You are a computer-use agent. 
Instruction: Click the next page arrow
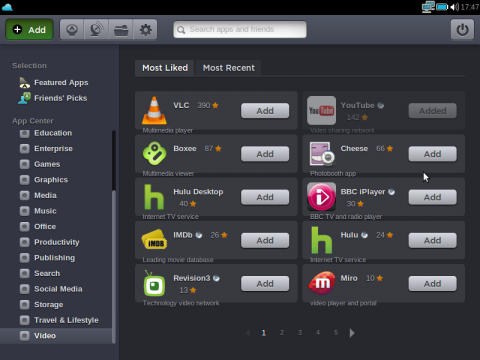point(352,333)
